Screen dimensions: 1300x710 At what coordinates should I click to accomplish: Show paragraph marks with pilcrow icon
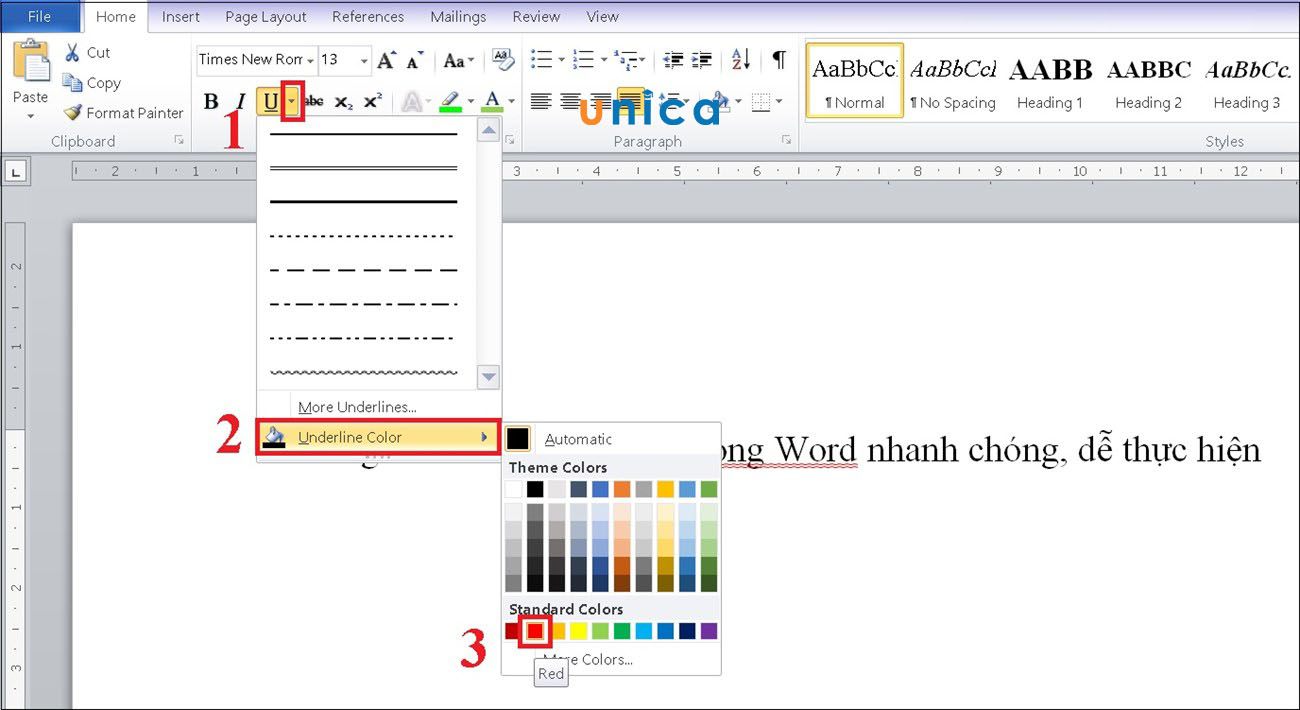click(778, 59)
